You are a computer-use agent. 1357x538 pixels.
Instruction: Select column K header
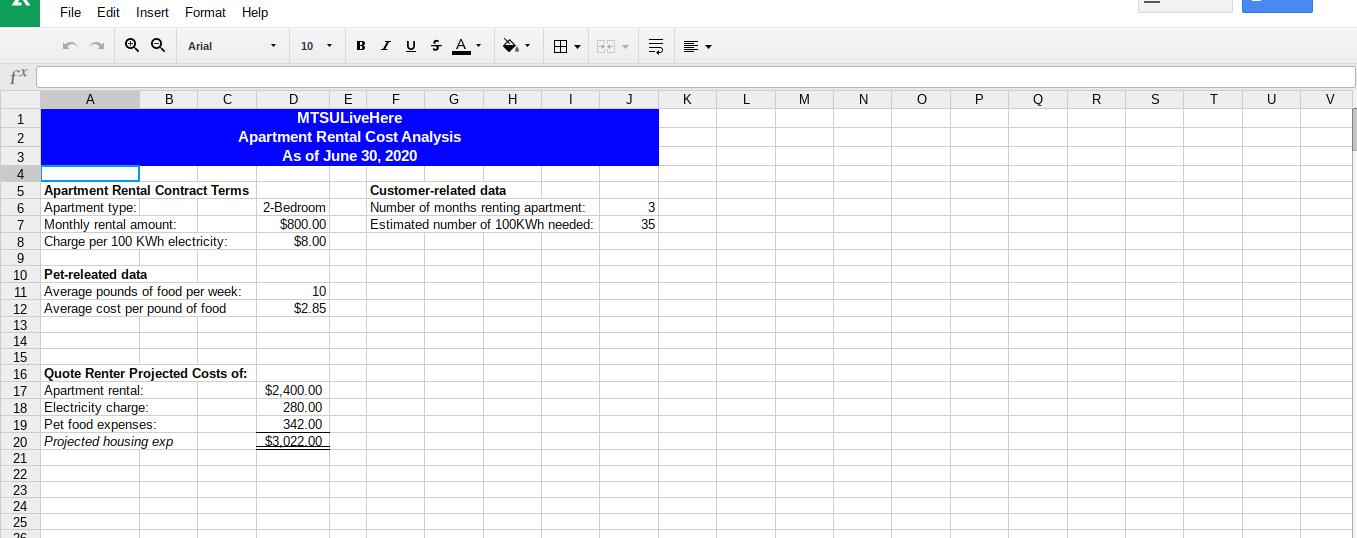click(687, 99)
